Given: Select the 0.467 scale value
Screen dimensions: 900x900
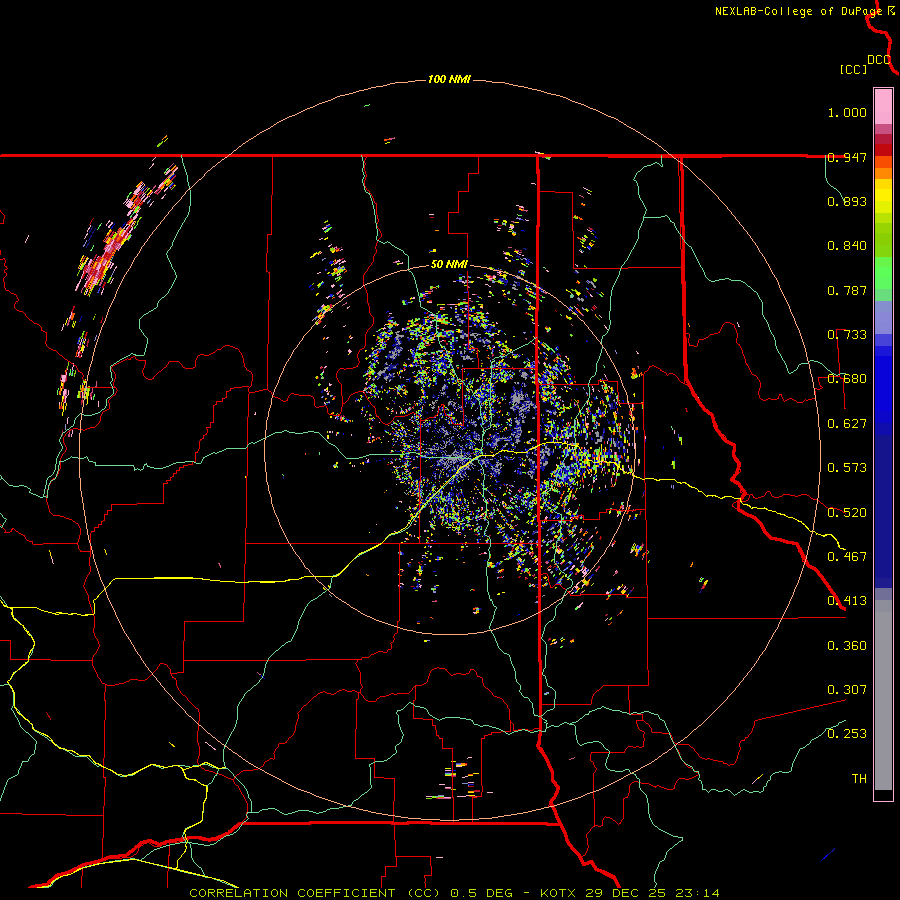Looking at the screenshot, I should pos(847,556).
